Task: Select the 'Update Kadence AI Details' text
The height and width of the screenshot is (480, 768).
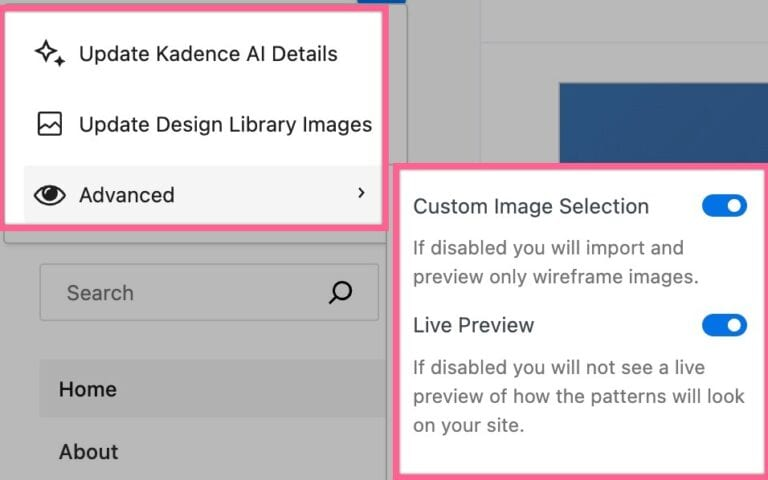Action: 208,54
